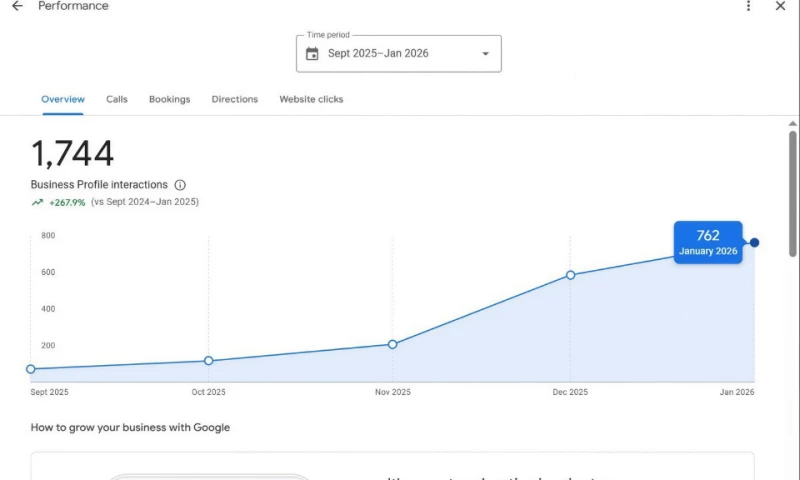Click the vs Sept 2024–Jan 2025 comparison text

[145, 202]
